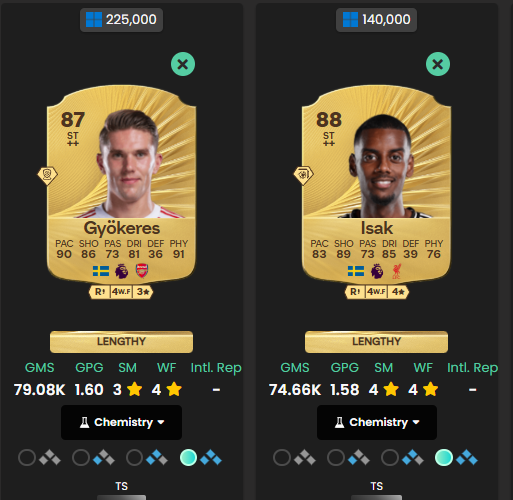Open the Isak player card image

click(x=376, y=183)
